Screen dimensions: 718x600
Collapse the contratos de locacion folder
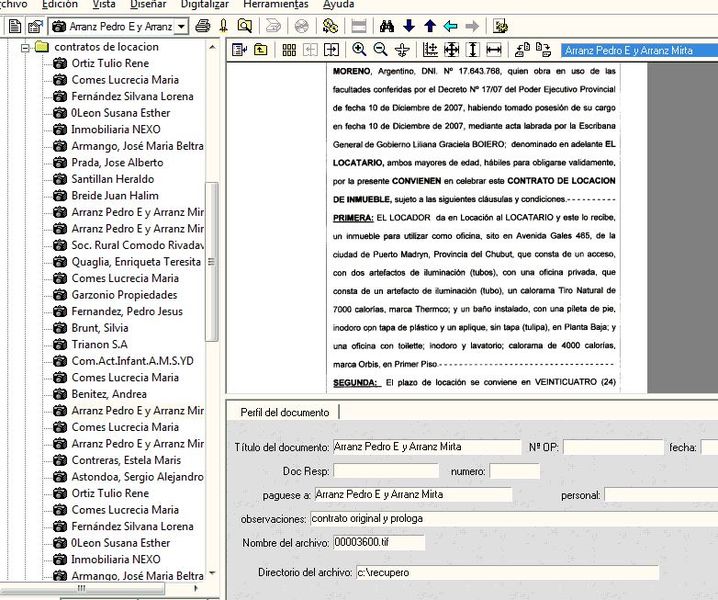pos(25,47)
